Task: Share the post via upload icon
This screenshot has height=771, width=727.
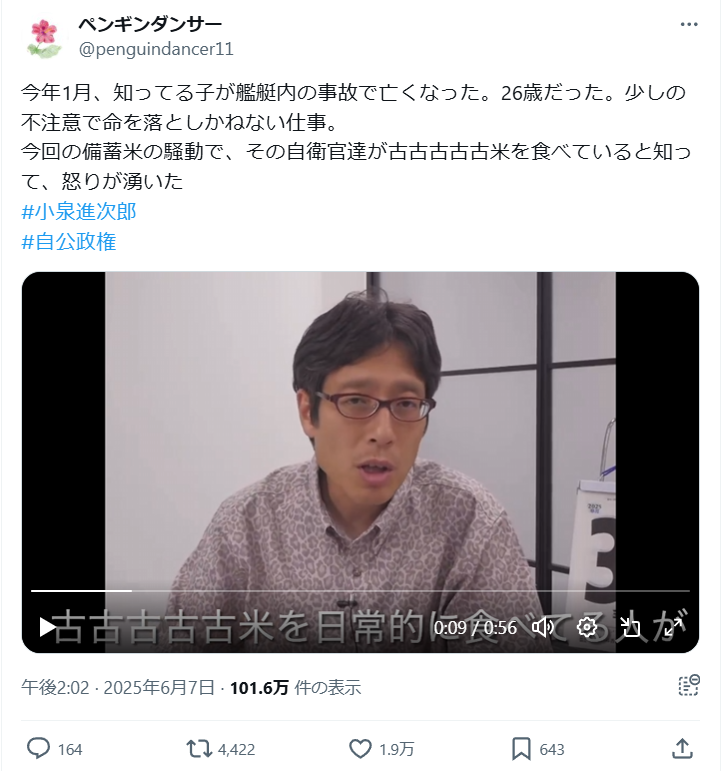Action: pos(682,748)
